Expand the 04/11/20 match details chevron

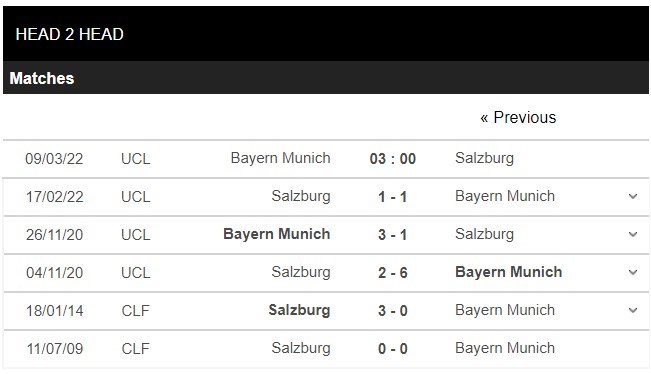coord(633,273)
